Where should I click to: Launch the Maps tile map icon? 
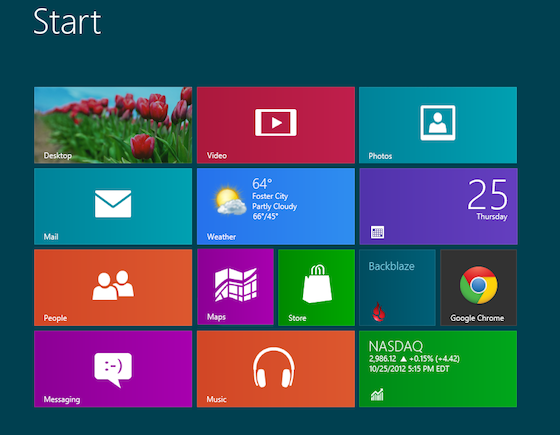click(x=235, y=285)
